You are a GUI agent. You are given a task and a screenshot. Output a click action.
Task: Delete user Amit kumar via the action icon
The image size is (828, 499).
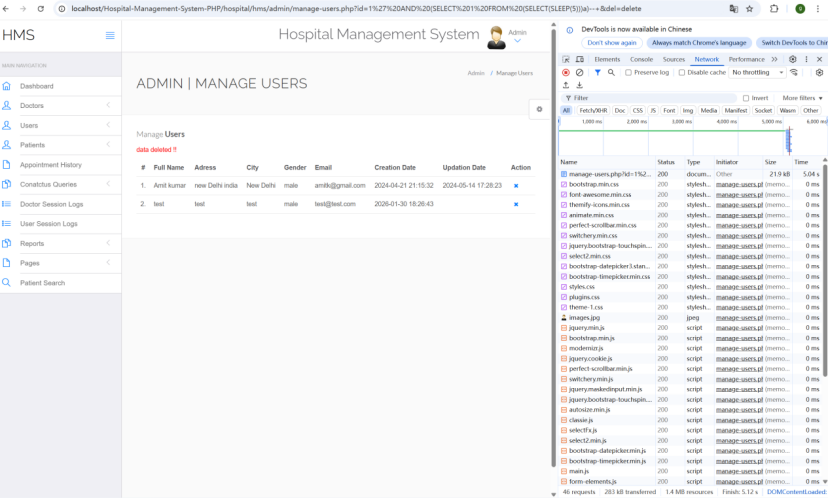pos(516,185)
